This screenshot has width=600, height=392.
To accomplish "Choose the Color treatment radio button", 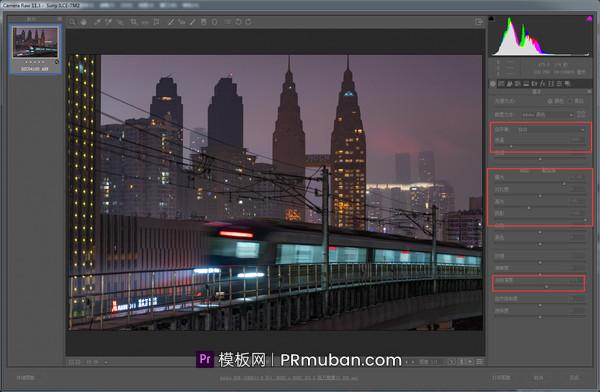I will click(x=550, y=101).
